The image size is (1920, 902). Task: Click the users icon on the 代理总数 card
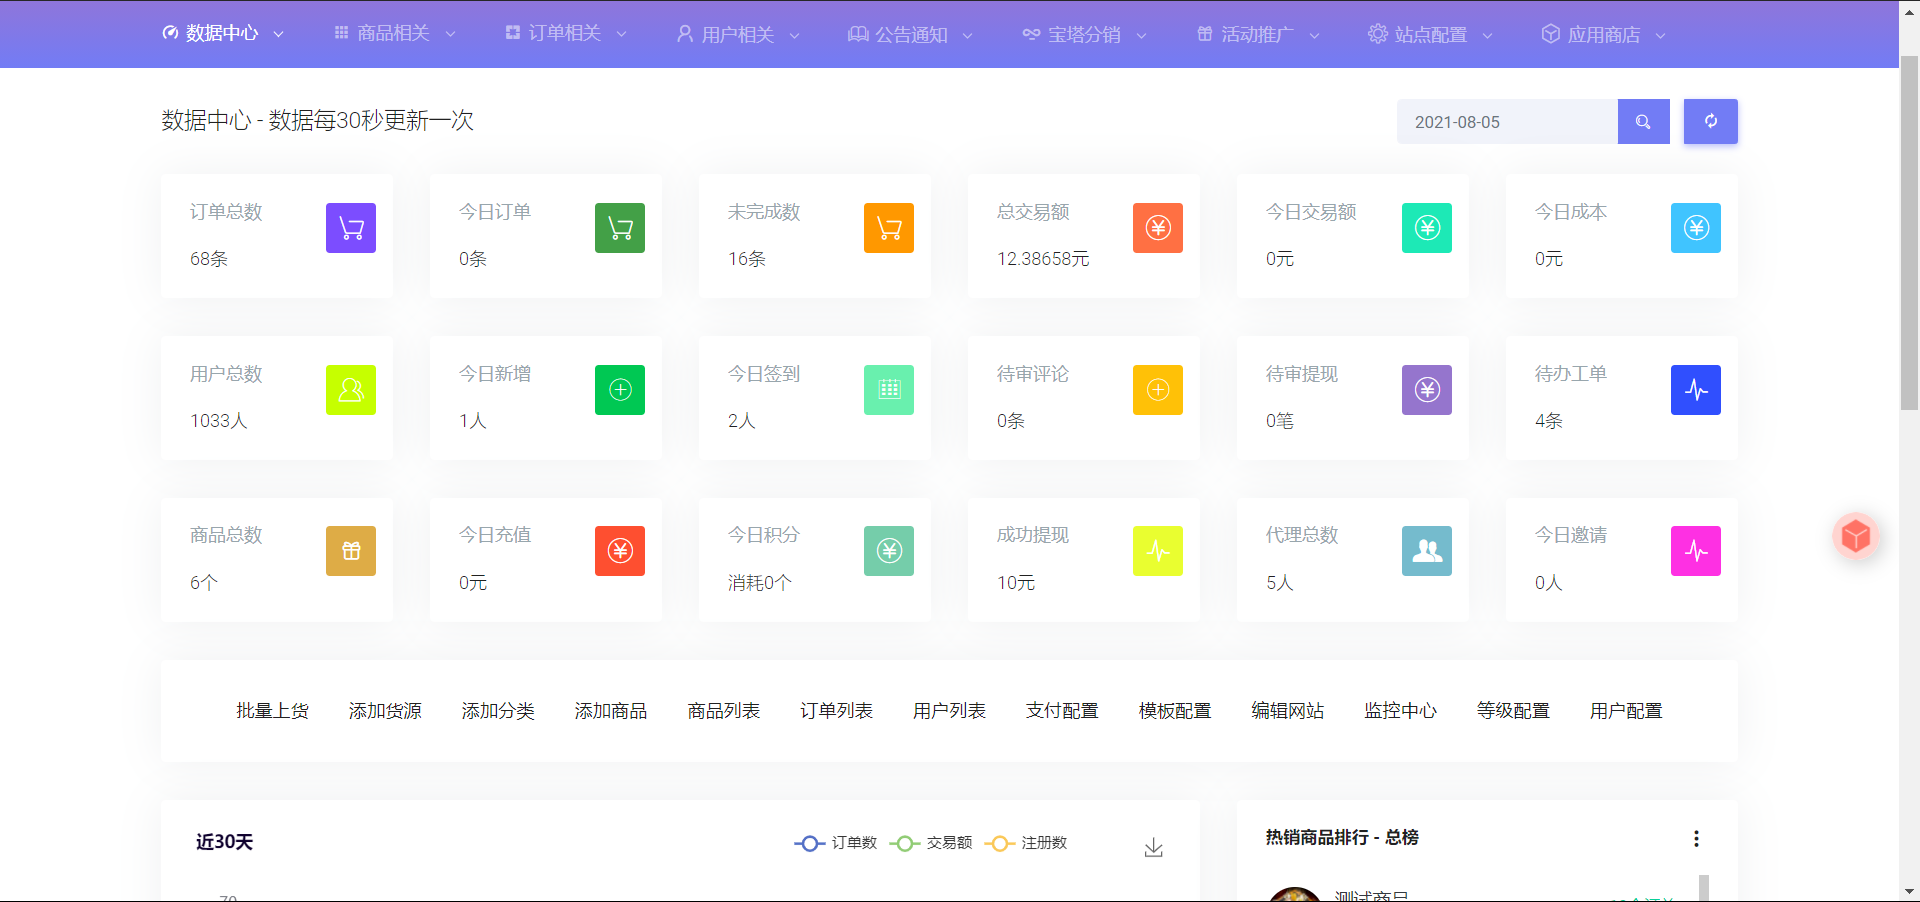[x=1426, y=551]
